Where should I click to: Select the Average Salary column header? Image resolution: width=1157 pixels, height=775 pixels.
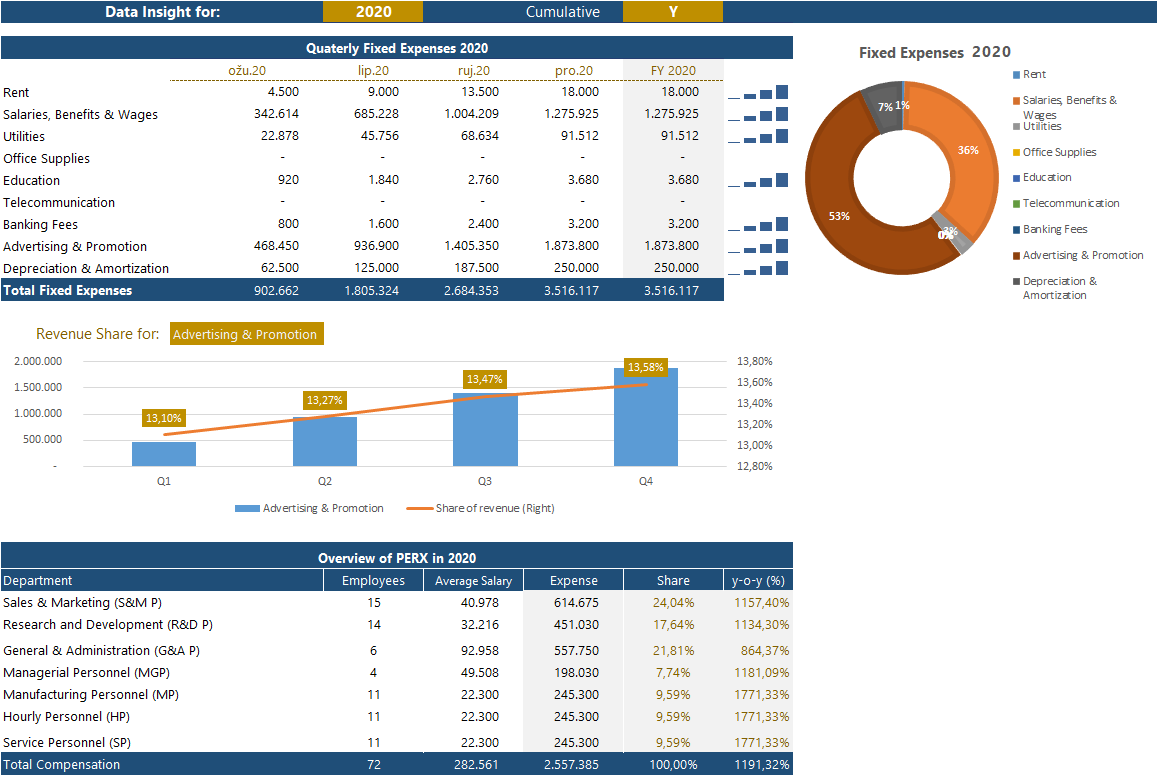[473, 581]
